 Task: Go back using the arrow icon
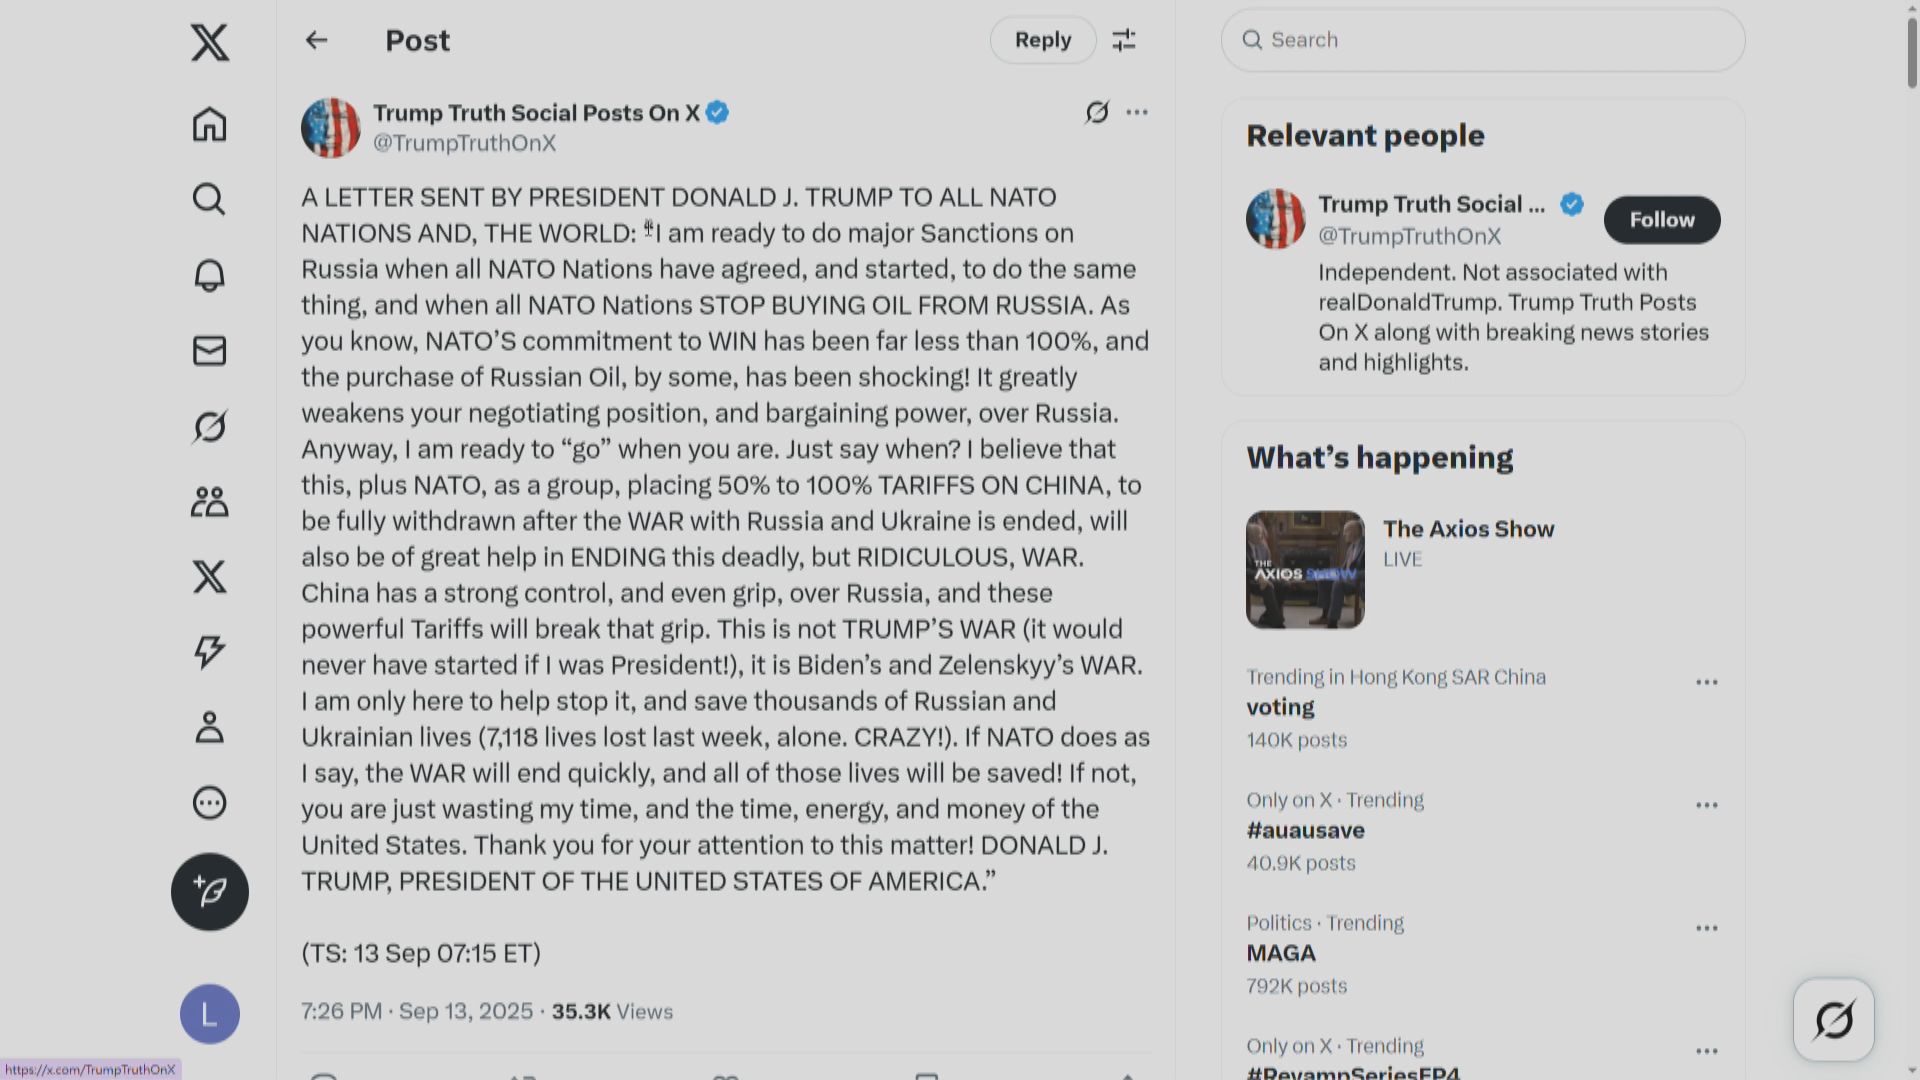[x=316, y=40]
